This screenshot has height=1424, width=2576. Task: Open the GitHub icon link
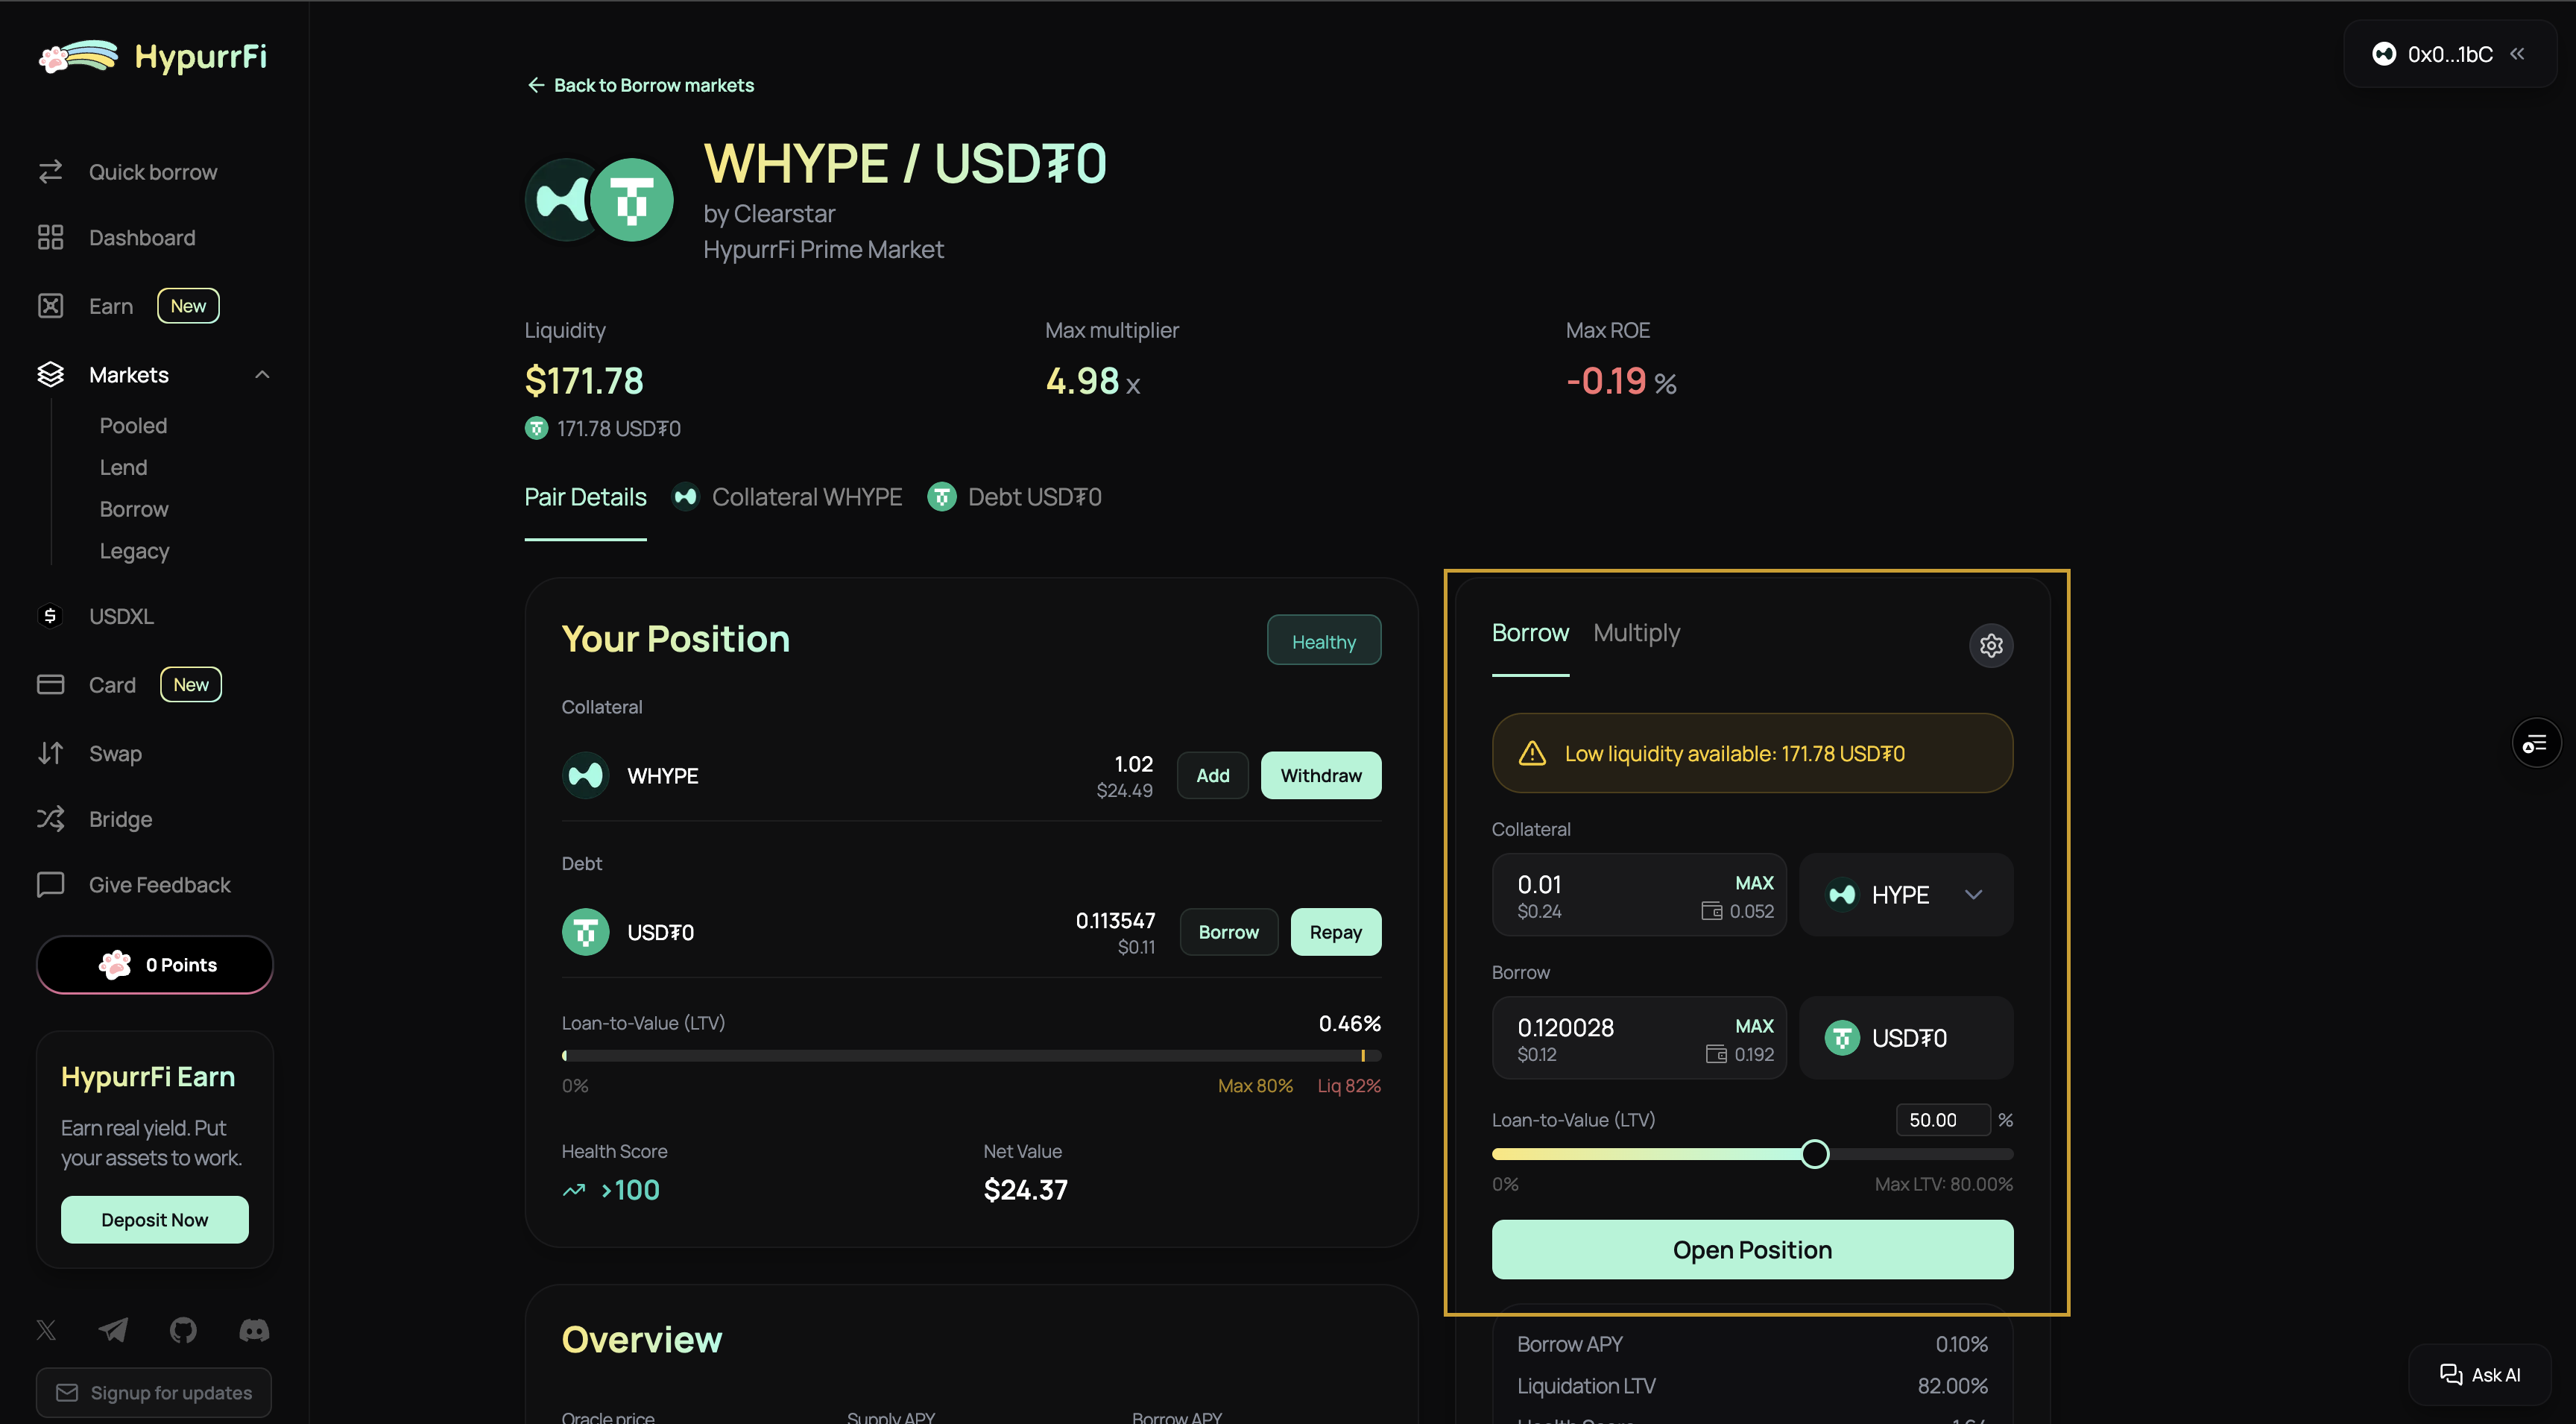[183, 1330]
